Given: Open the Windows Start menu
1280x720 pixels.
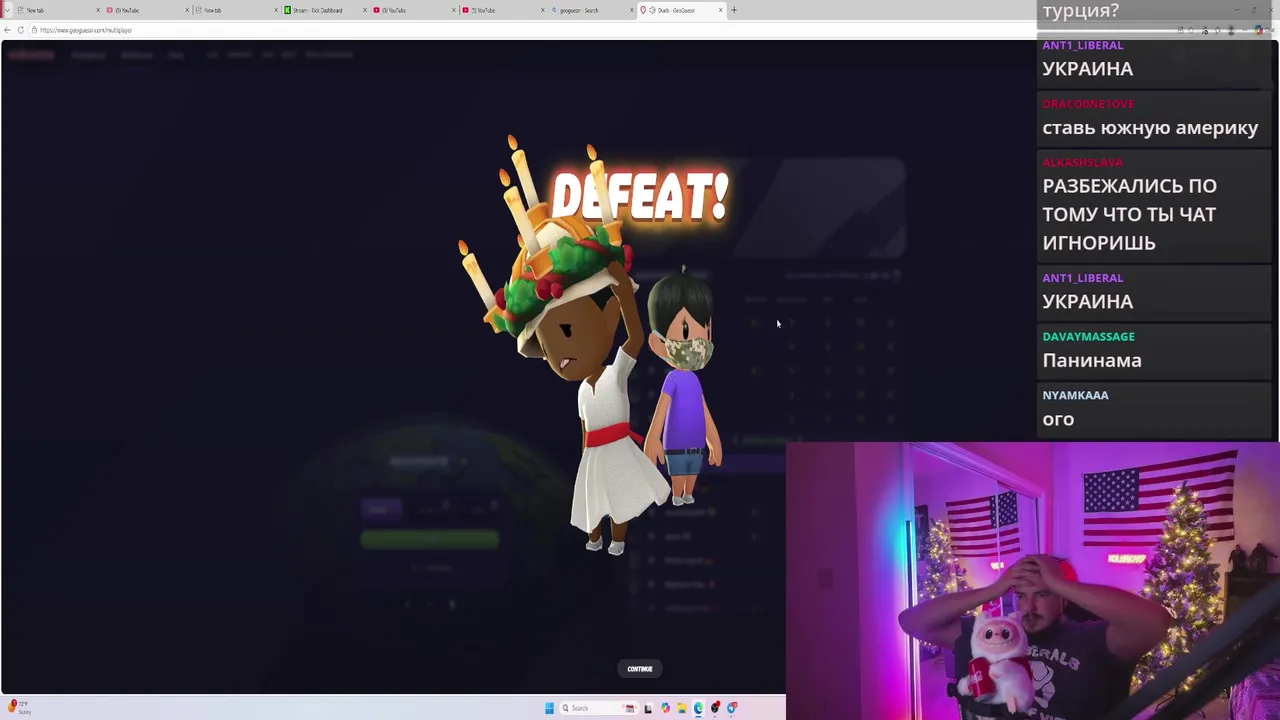Looking at the screenshot, I should click(x=549, y=708).
